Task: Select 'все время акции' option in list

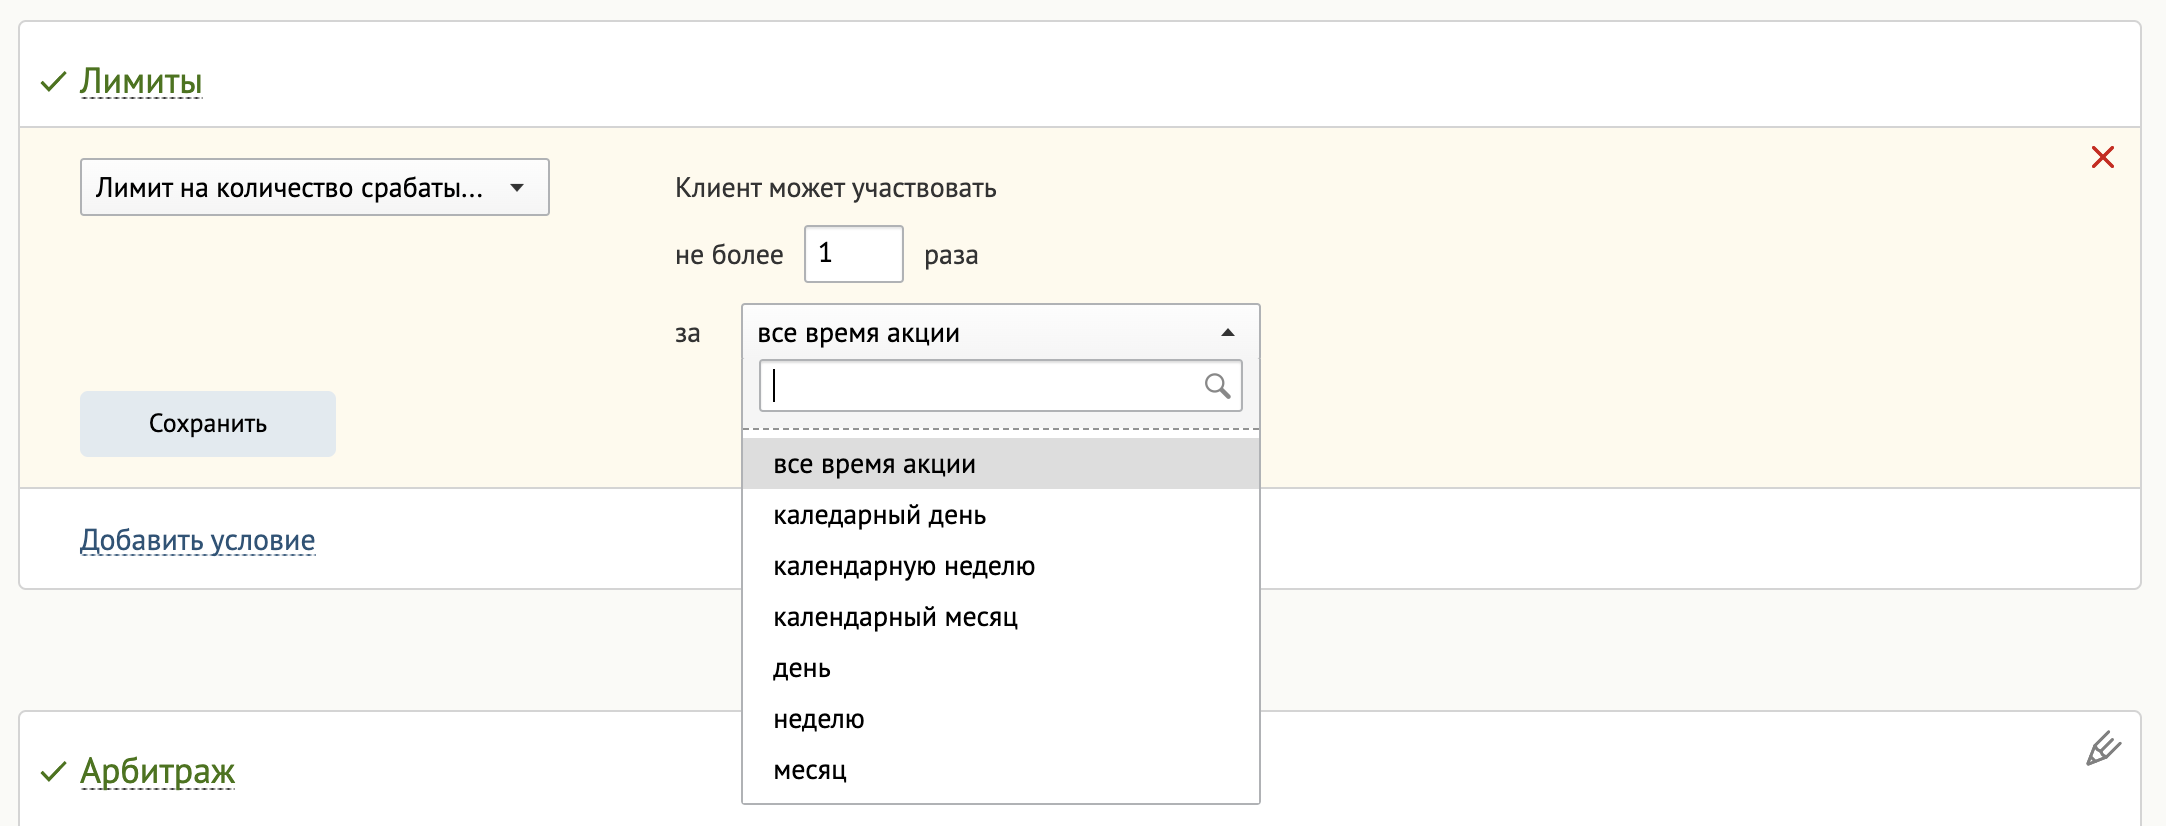Action: click(x=1000, y=464)
